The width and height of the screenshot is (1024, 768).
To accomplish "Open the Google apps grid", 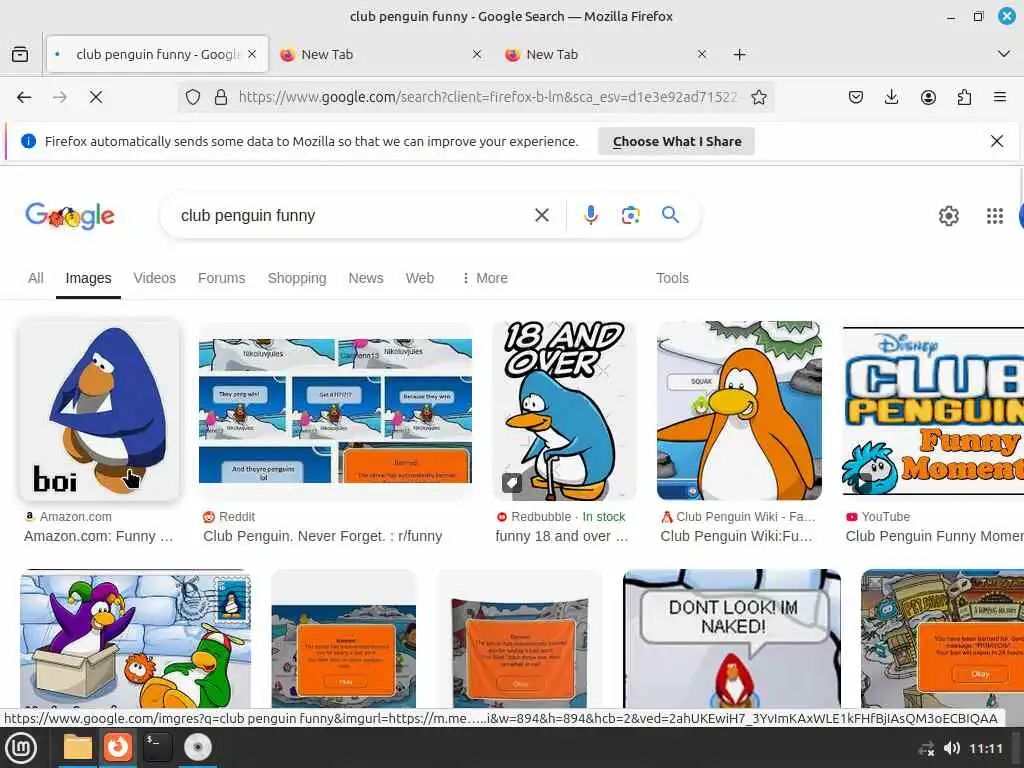I will 995,216.
